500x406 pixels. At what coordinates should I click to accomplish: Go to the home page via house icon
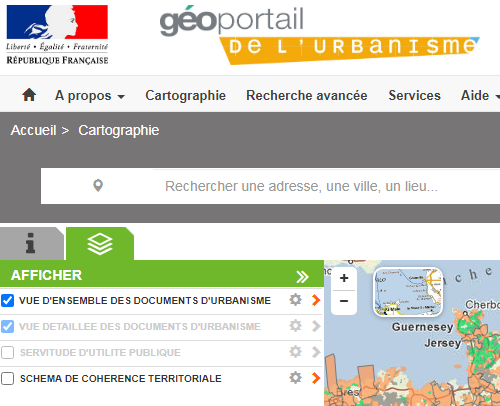[x=29, y=95]
